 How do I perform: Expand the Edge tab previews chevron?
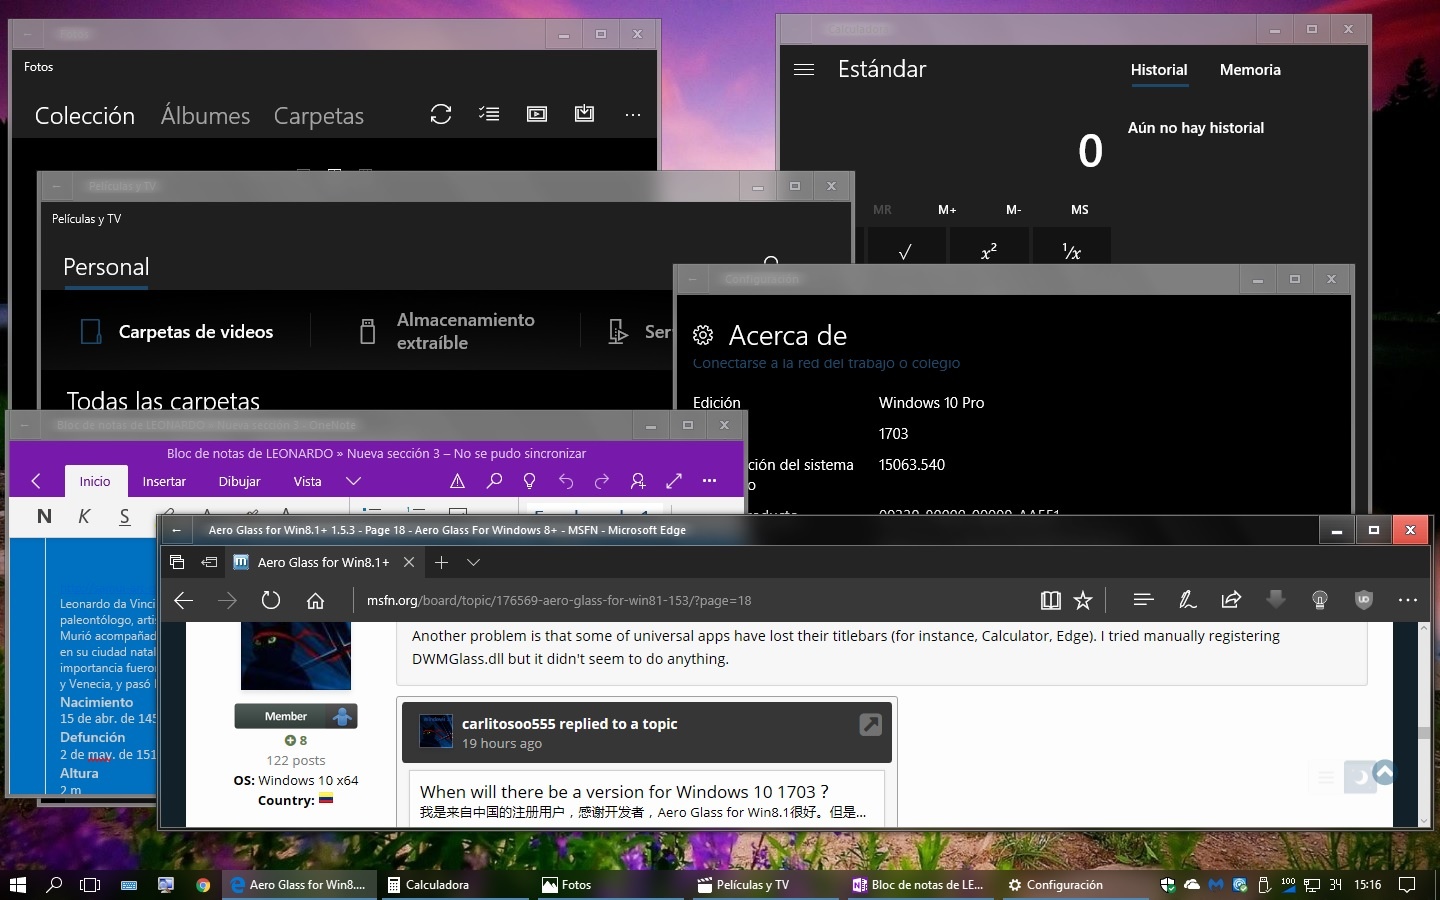(474, 562)
